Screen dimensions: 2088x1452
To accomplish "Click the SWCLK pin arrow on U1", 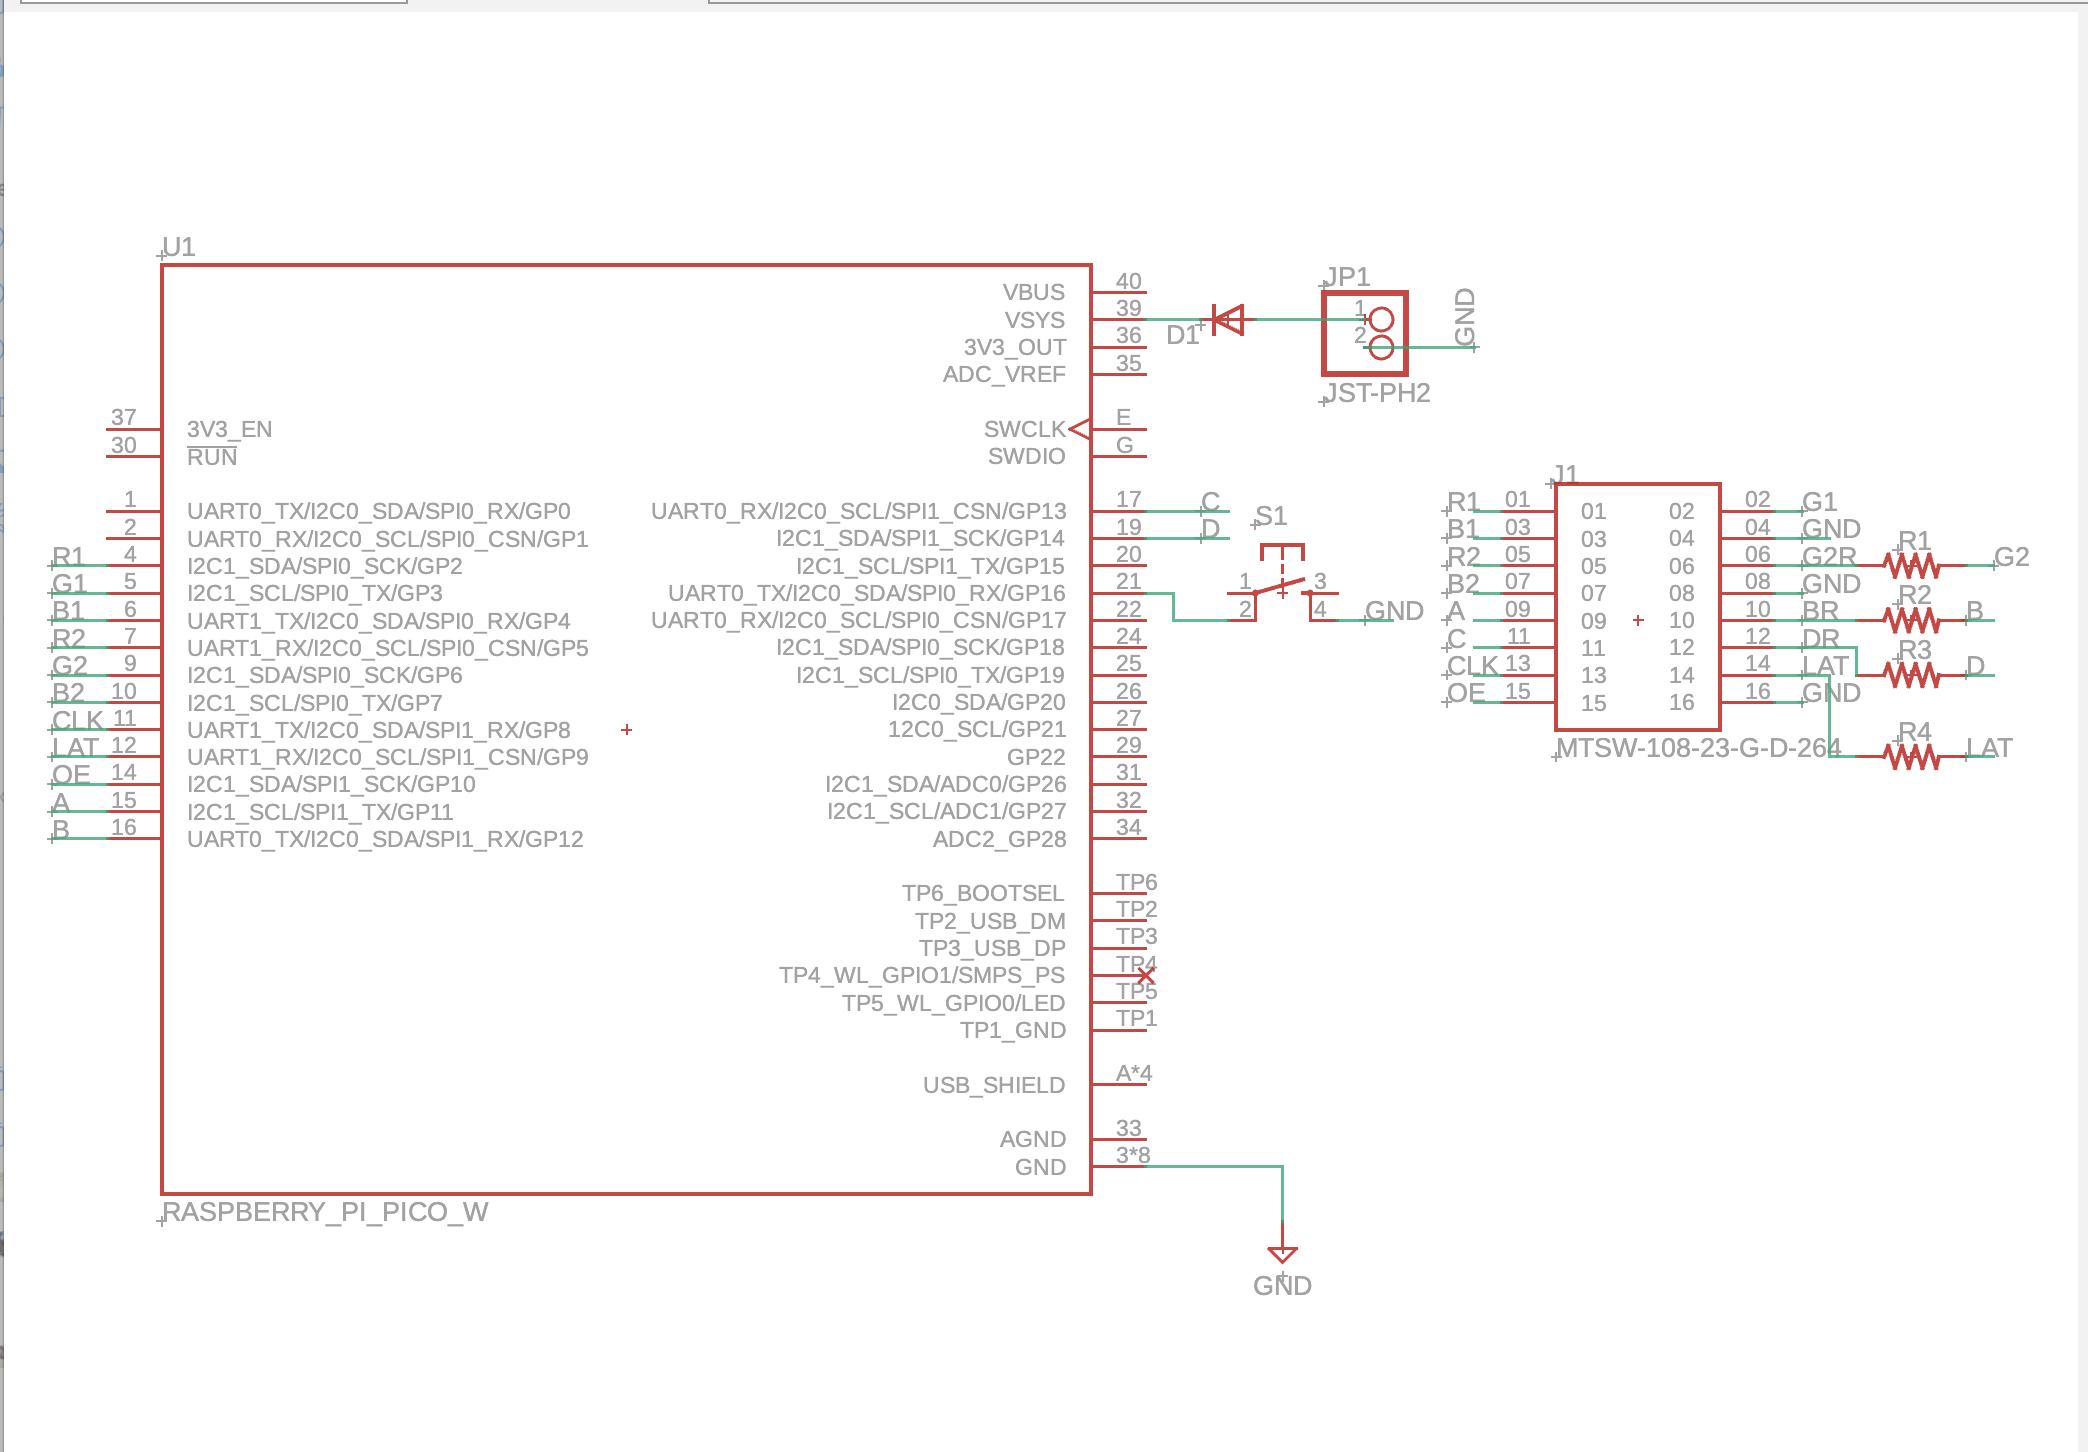I will tap(1079, 430).
